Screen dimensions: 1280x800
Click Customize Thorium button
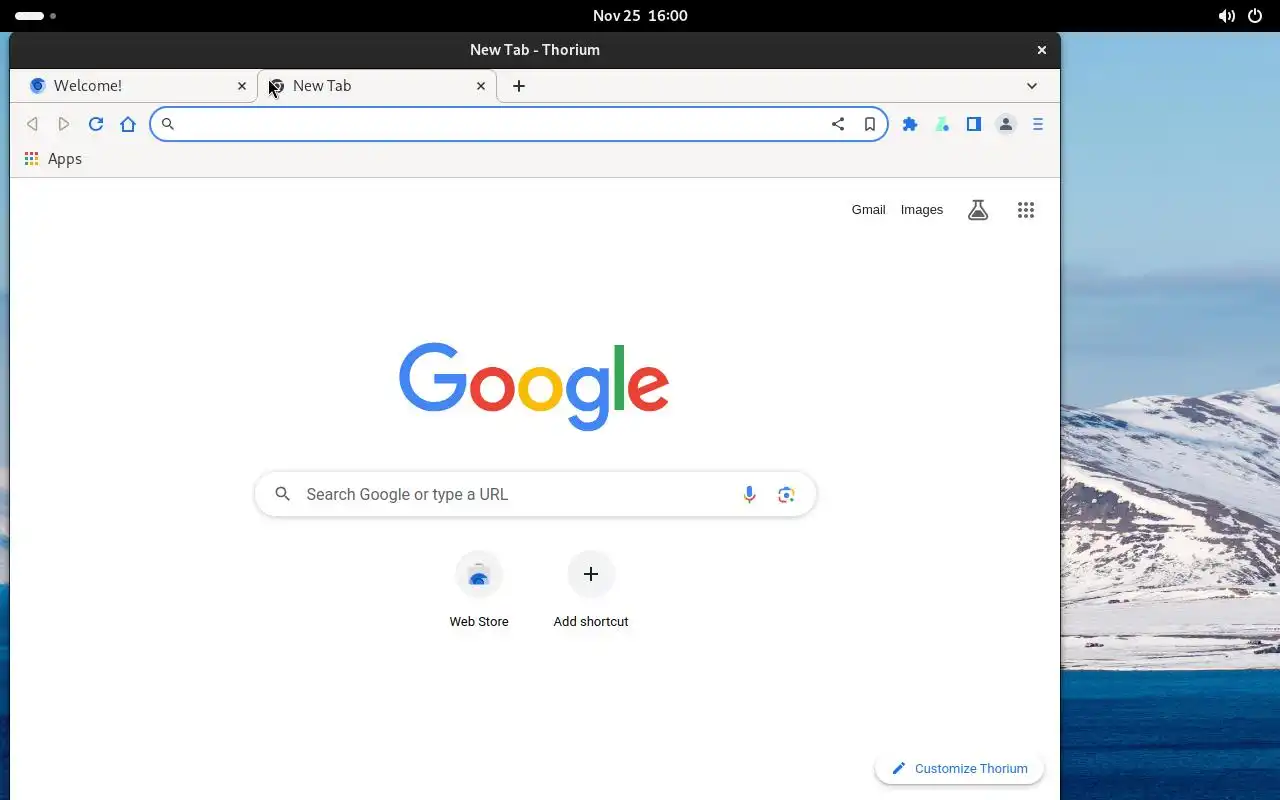pyautogui.click(x=959, y=768)
